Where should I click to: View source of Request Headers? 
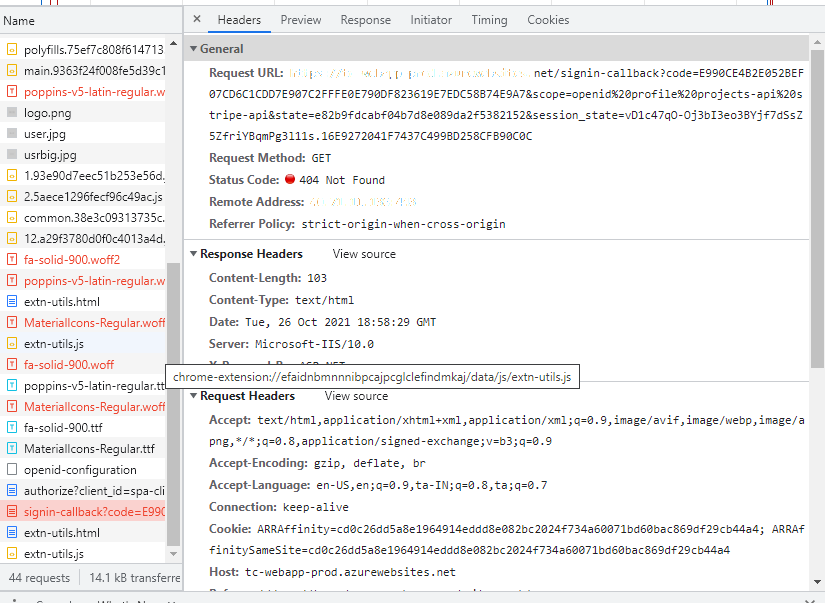click(x=356, y=396)
